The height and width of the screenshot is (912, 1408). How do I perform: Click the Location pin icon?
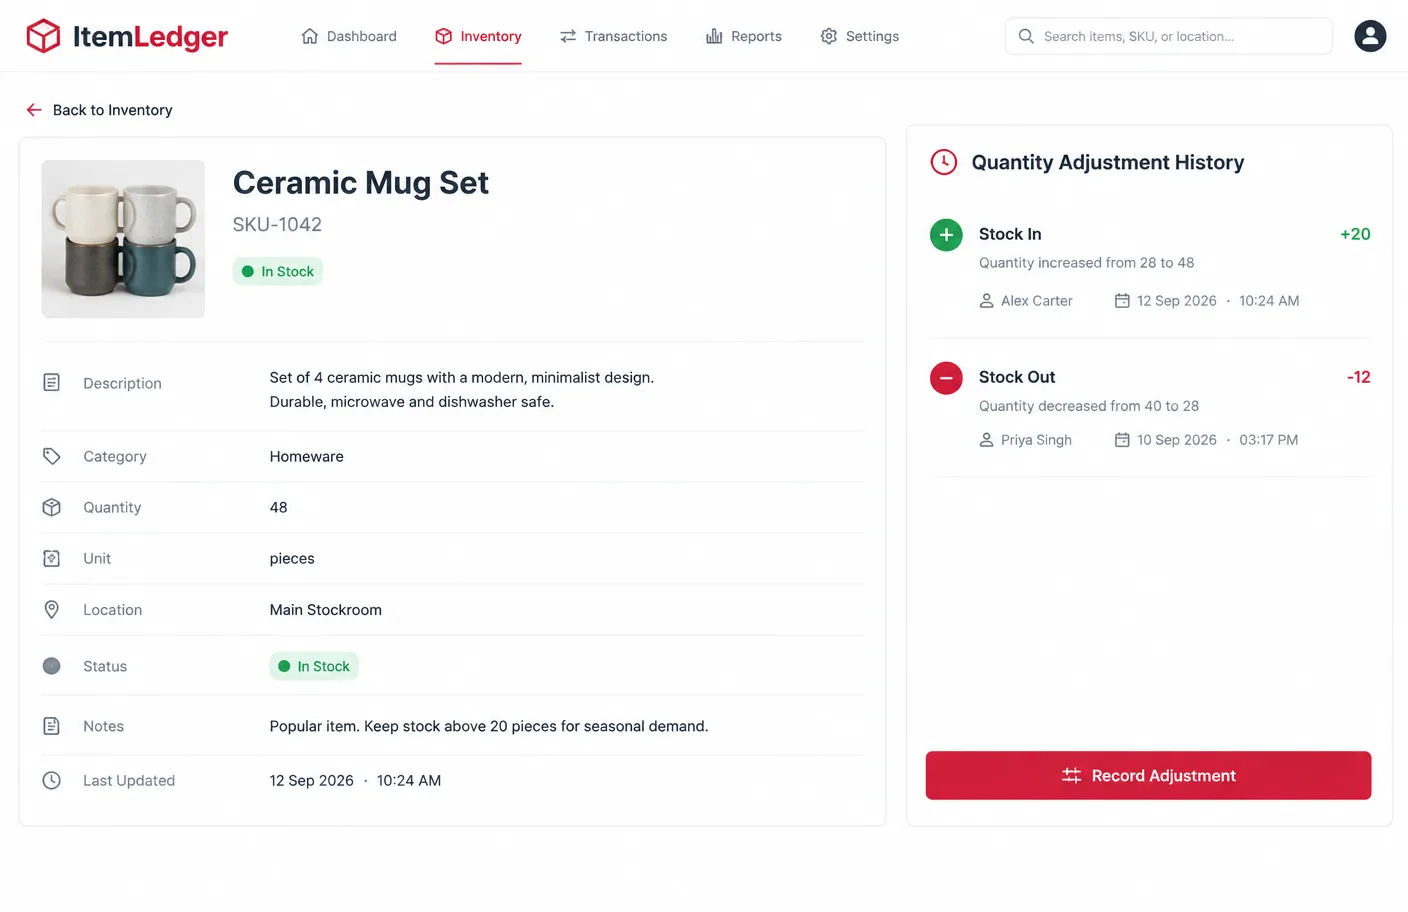[52, 609]
